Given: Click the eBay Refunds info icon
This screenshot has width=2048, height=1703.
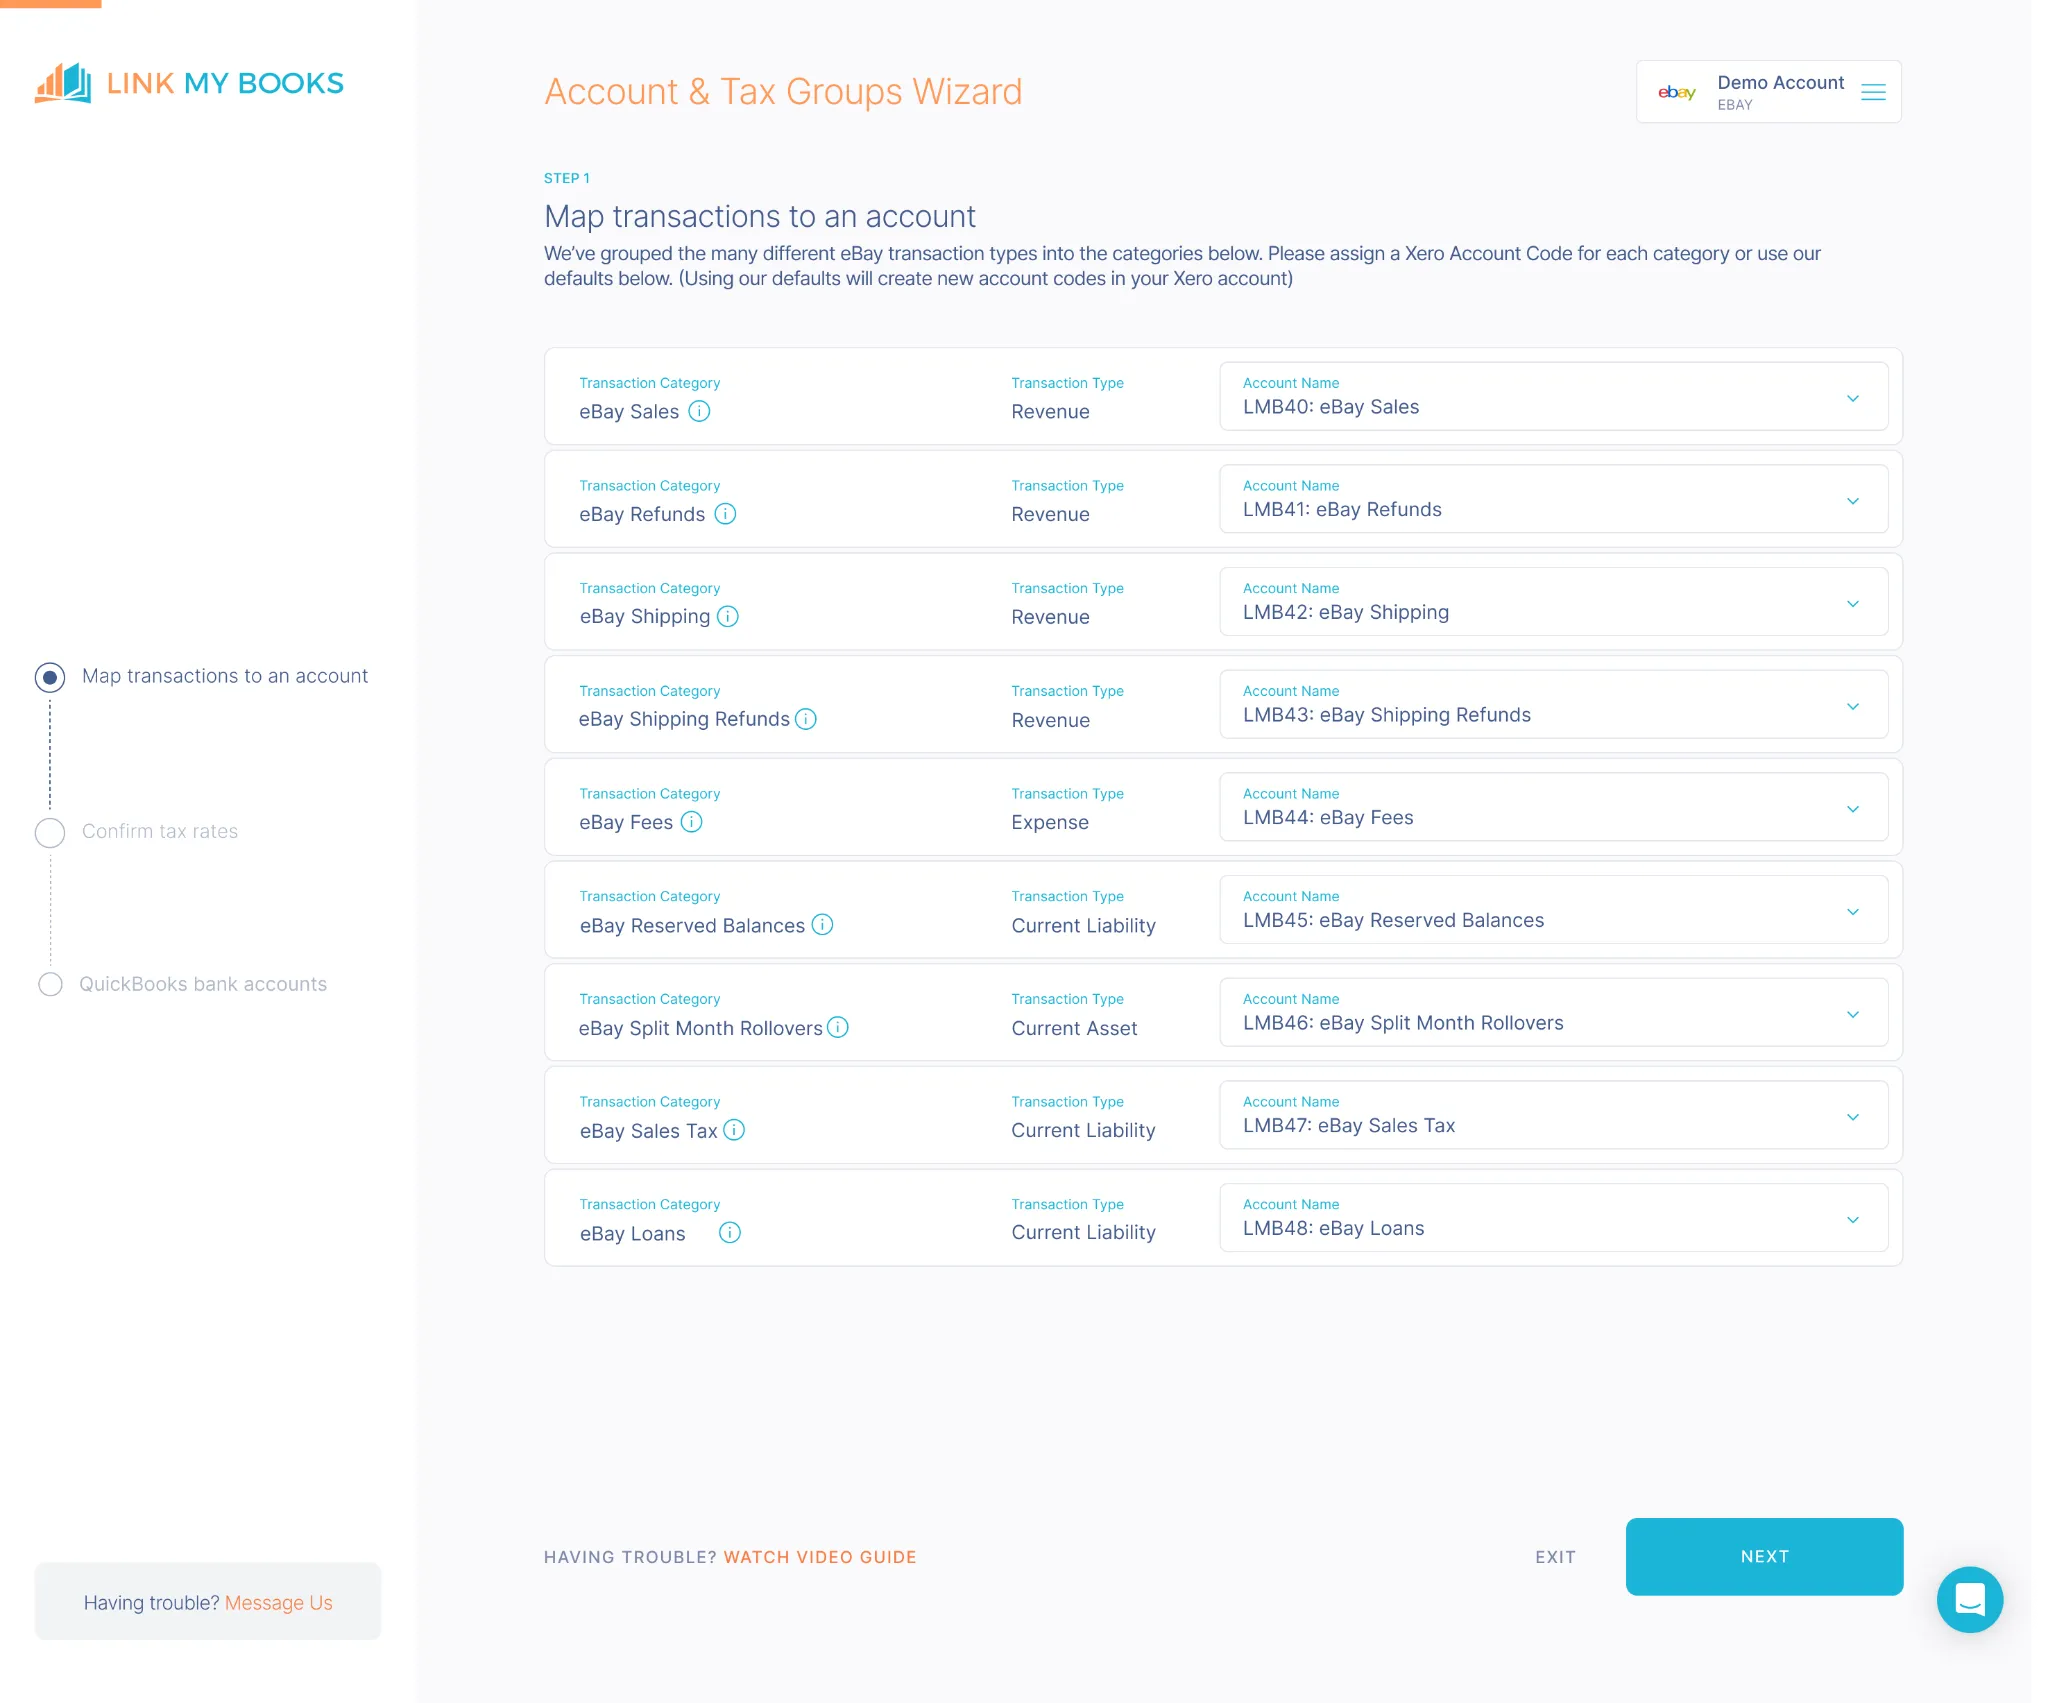Looking at the screenshot, I should coord(725,514).
